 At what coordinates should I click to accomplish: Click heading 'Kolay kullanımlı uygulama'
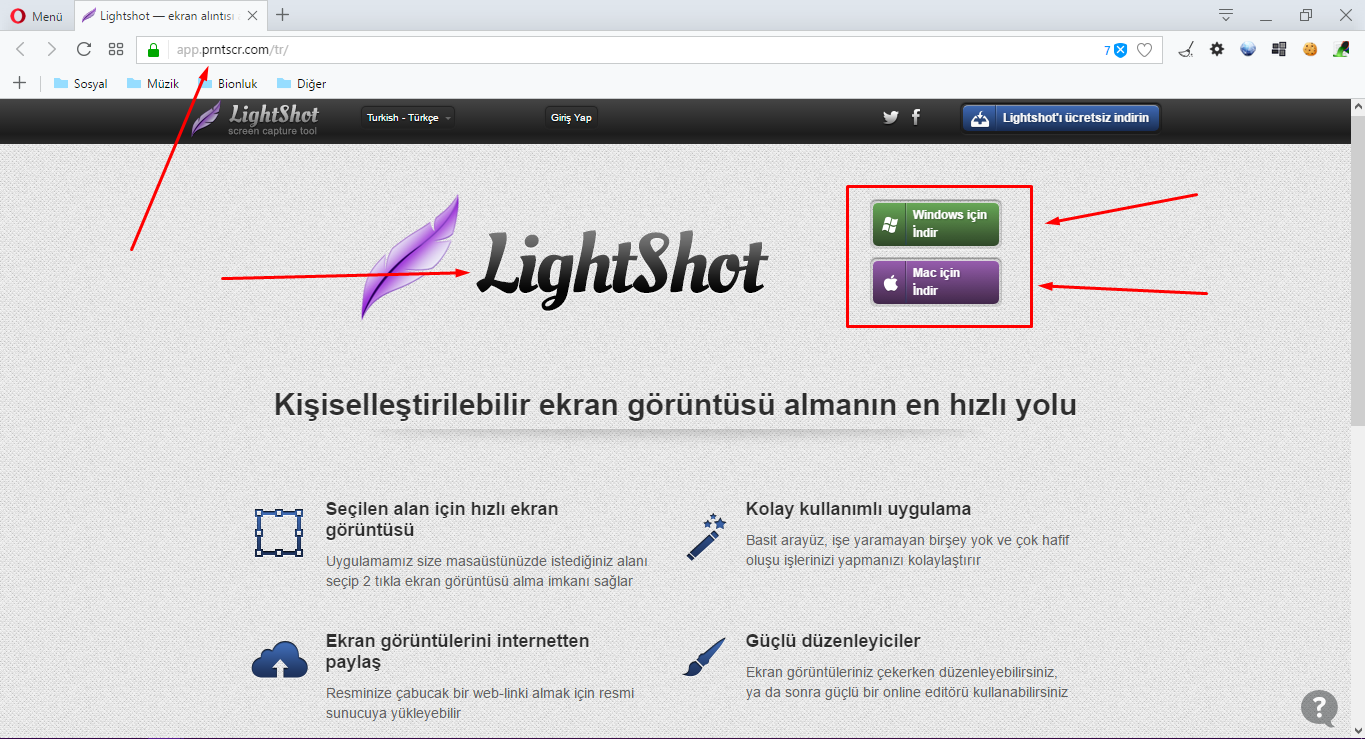point(858,509)
